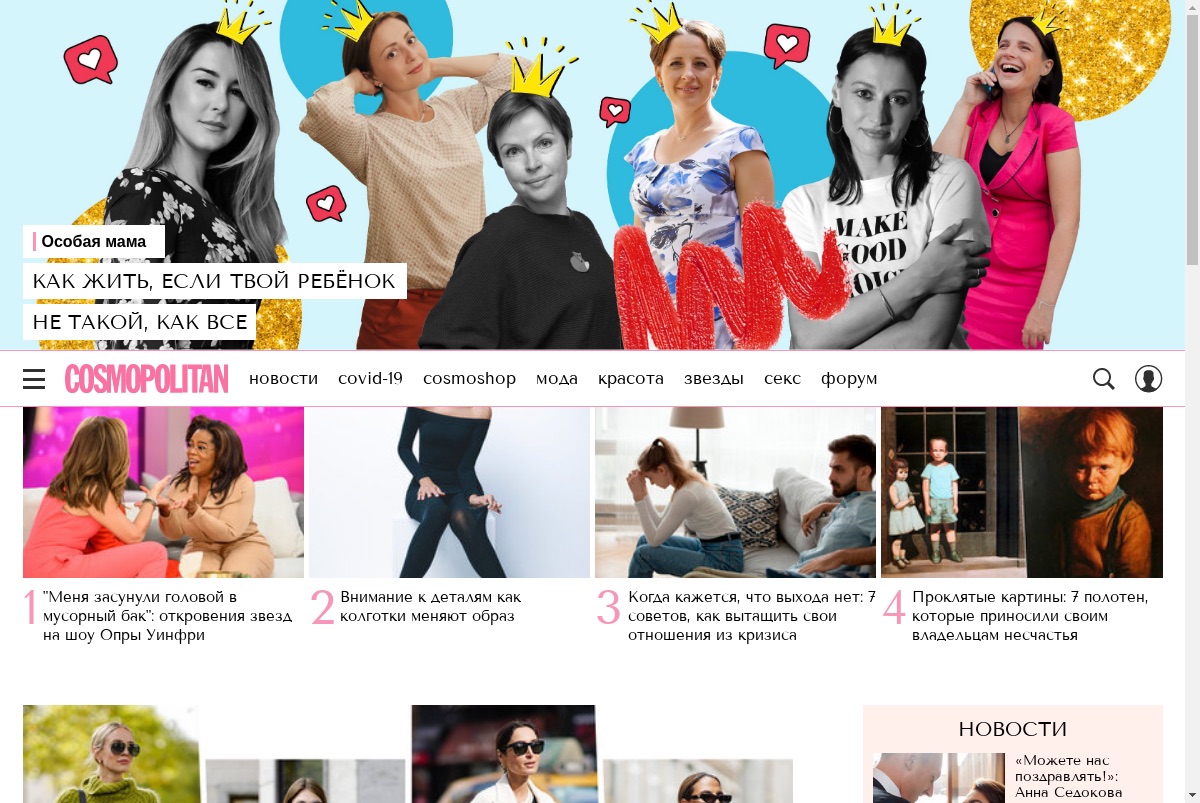Open the форум nav link
This screenshot has width=1200, height=803.
coord(849,379)
